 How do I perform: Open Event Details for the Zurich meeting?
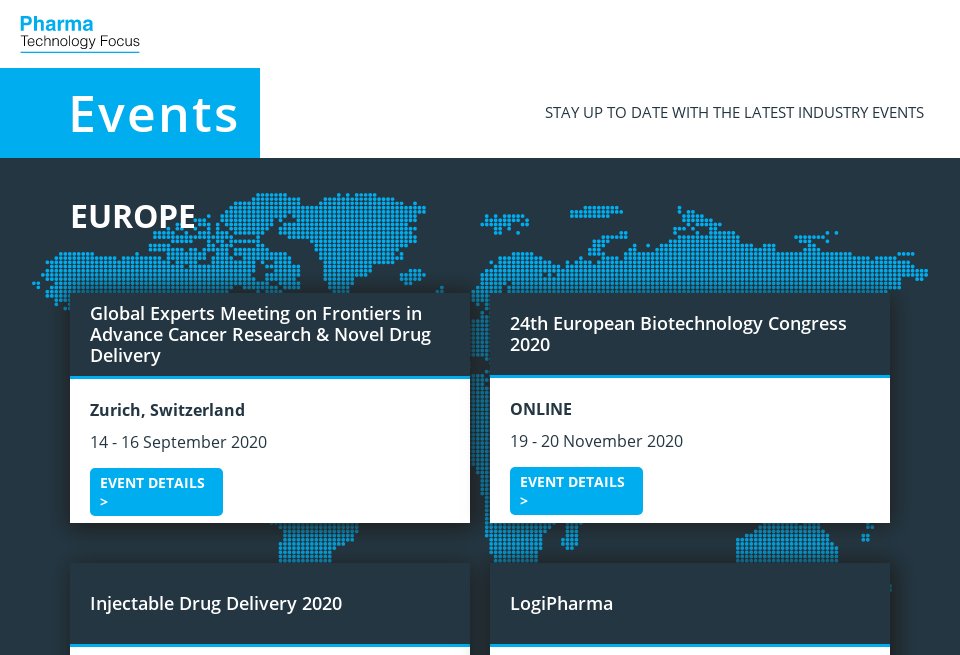(152, 483)
